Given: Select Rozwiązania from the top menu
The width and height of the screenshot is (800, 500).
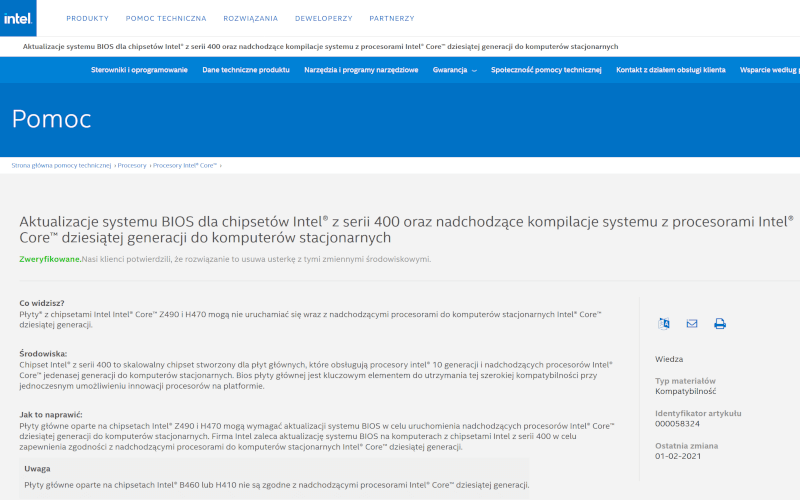Looking at the screenshot, I should click(250, 18).
